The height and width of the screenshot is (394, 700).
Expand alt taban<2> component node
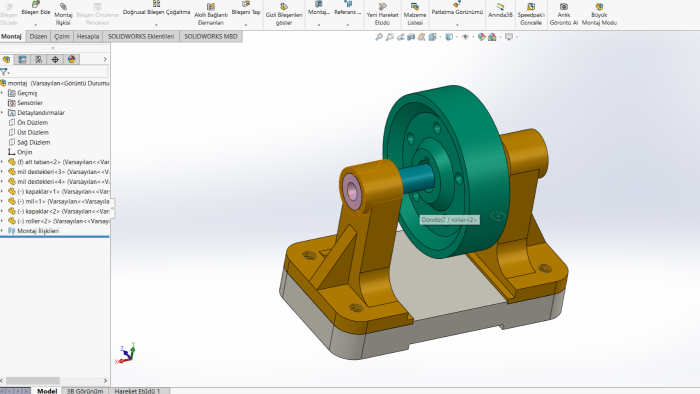click(2, 162)
